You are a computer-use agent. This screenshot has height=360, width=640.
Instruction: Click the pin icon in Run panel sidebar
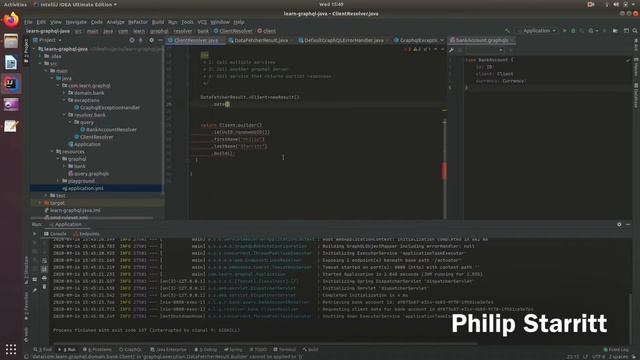click(35, 290)
